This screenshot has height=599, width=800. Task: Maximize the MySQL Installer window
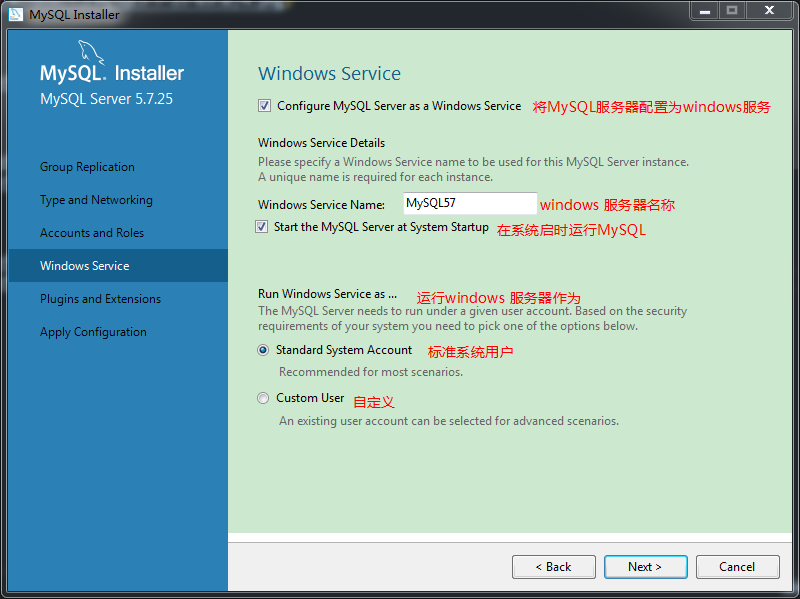click(732, 11)
